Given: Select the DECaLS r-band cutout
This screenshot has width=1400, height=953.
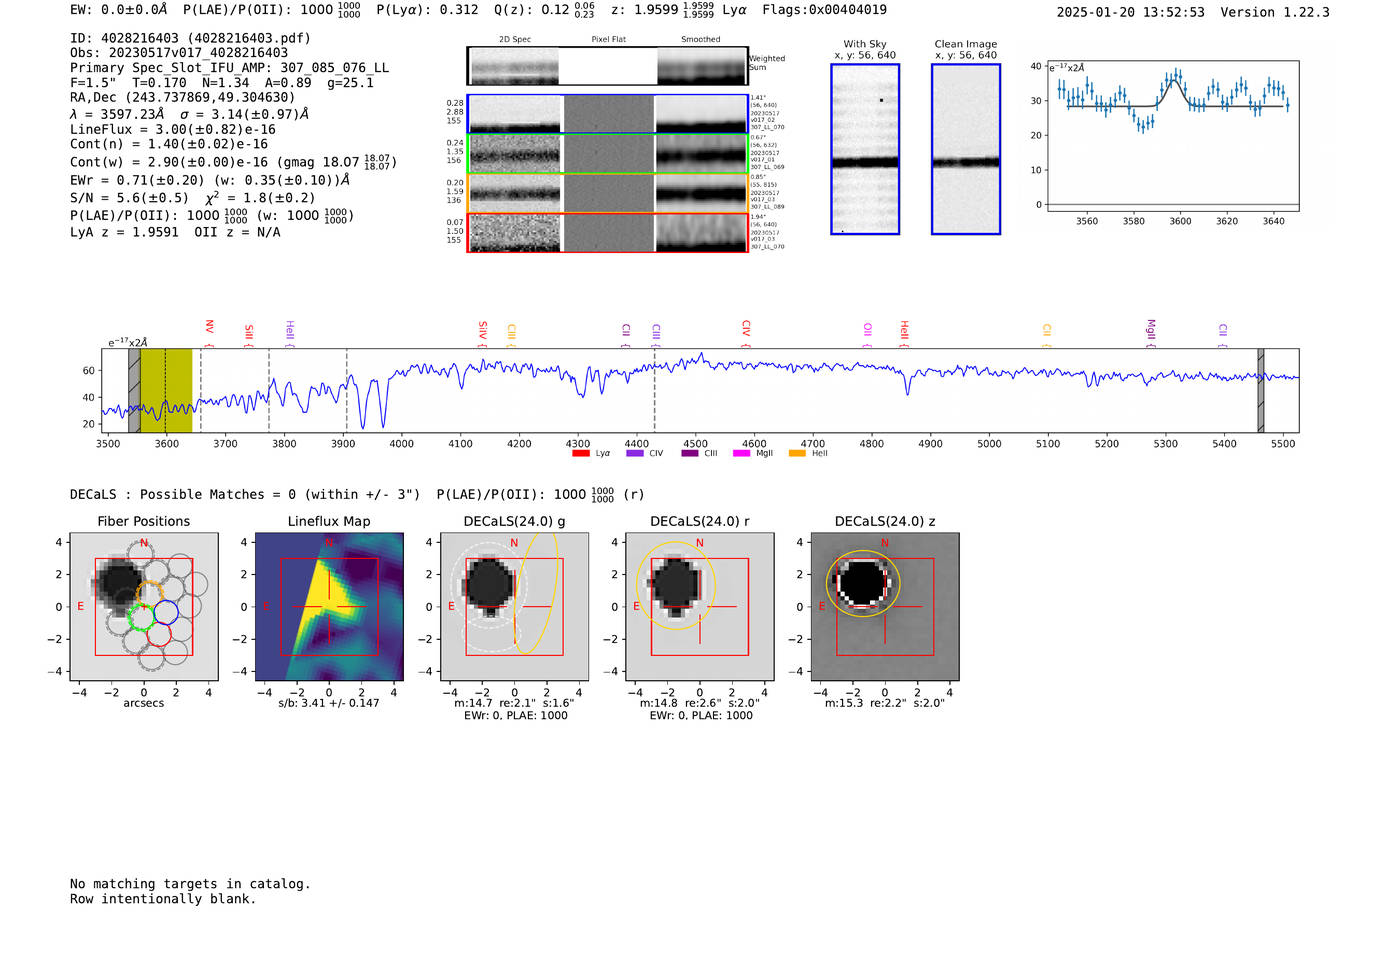Looking at the screenshot, I should pyautogui.click(x=700, y=607).
